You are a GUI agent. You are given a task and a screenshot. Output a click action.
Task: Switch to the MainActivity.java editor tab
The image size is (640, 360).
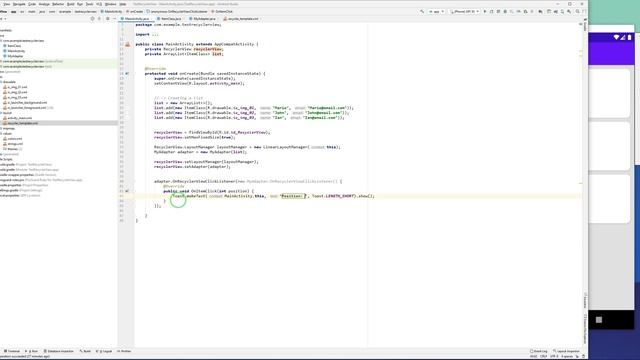tap(136, 19)
